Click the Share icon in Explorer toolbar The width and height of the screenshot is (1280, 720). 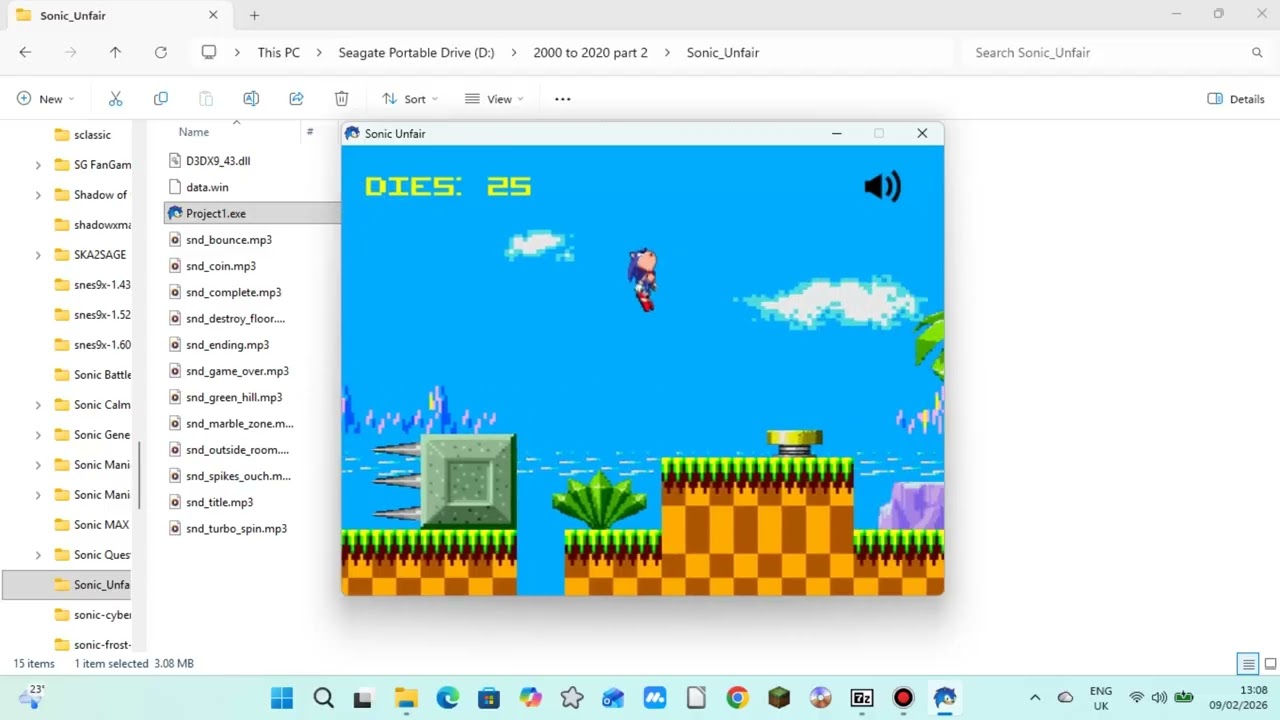[x=296, y=99]
